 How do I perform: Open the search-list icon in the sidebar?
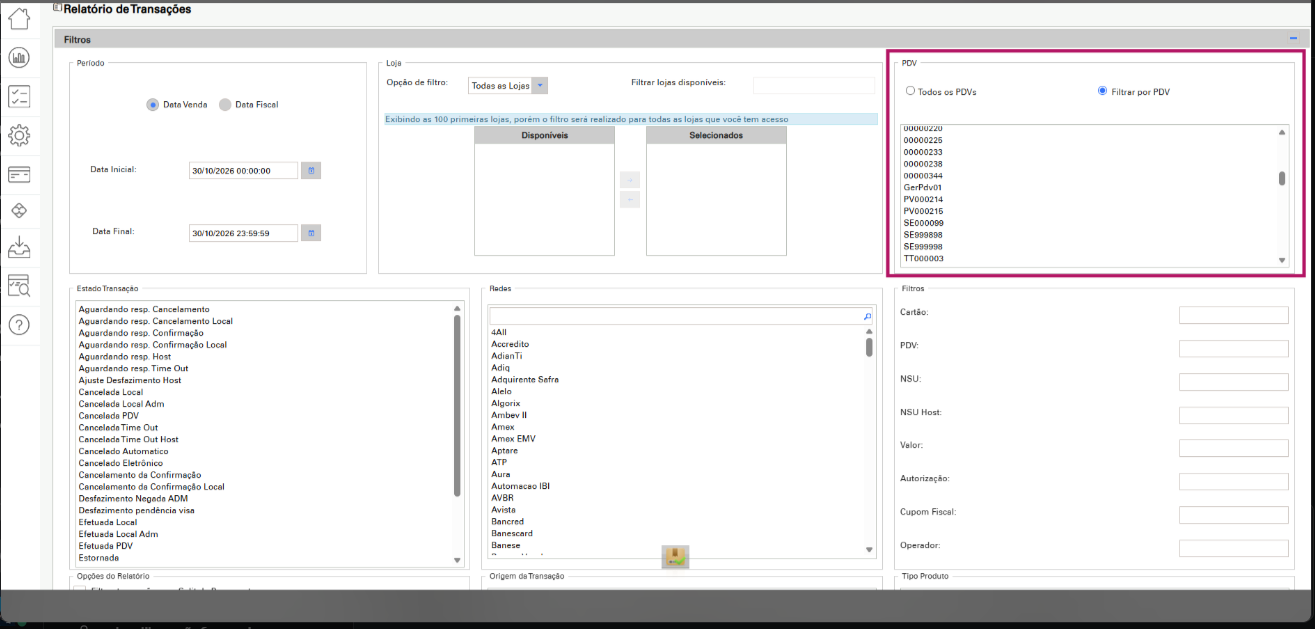[19, 286]
